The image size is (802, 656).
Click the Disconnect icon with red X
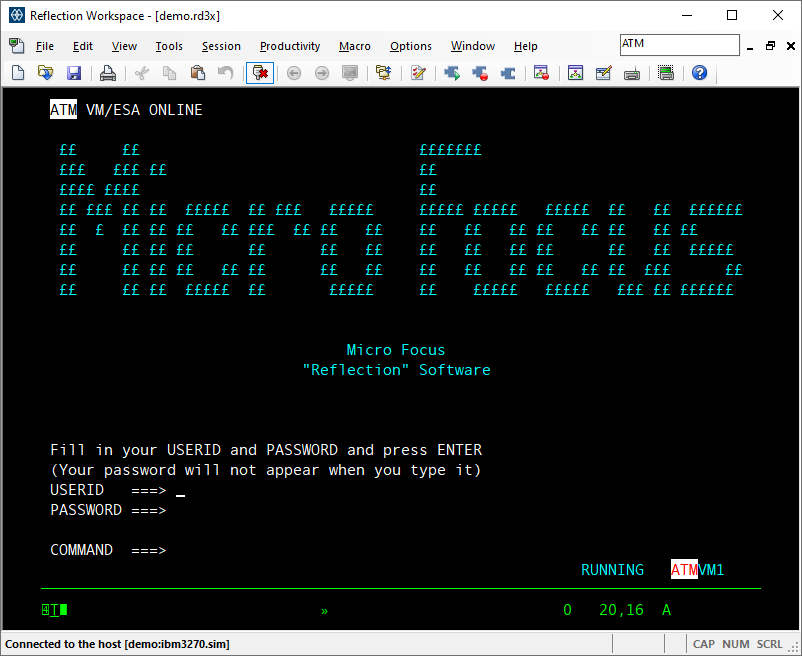[260, 73]
